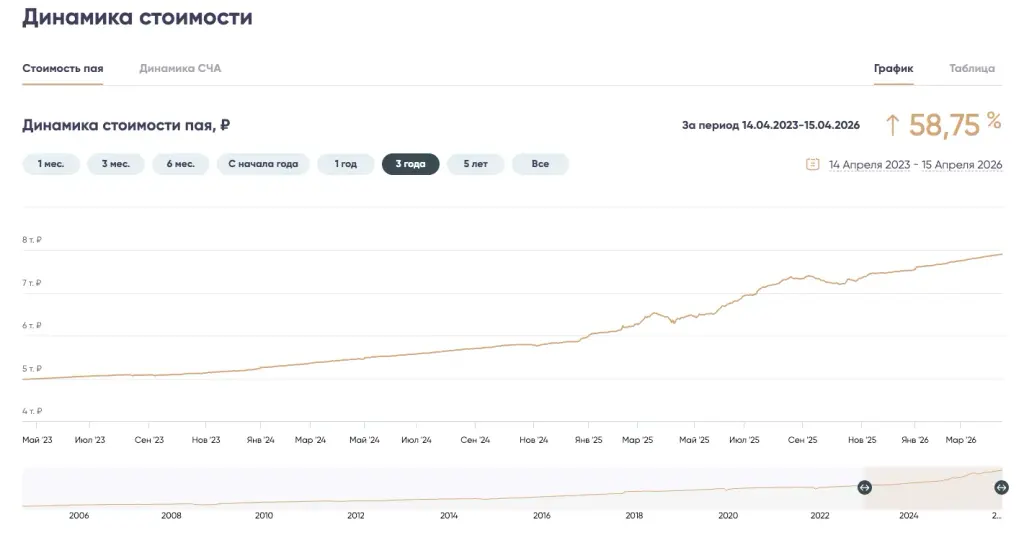Select С начала года period
This screenshot has width=1024, height=535.
pos(263,164)
